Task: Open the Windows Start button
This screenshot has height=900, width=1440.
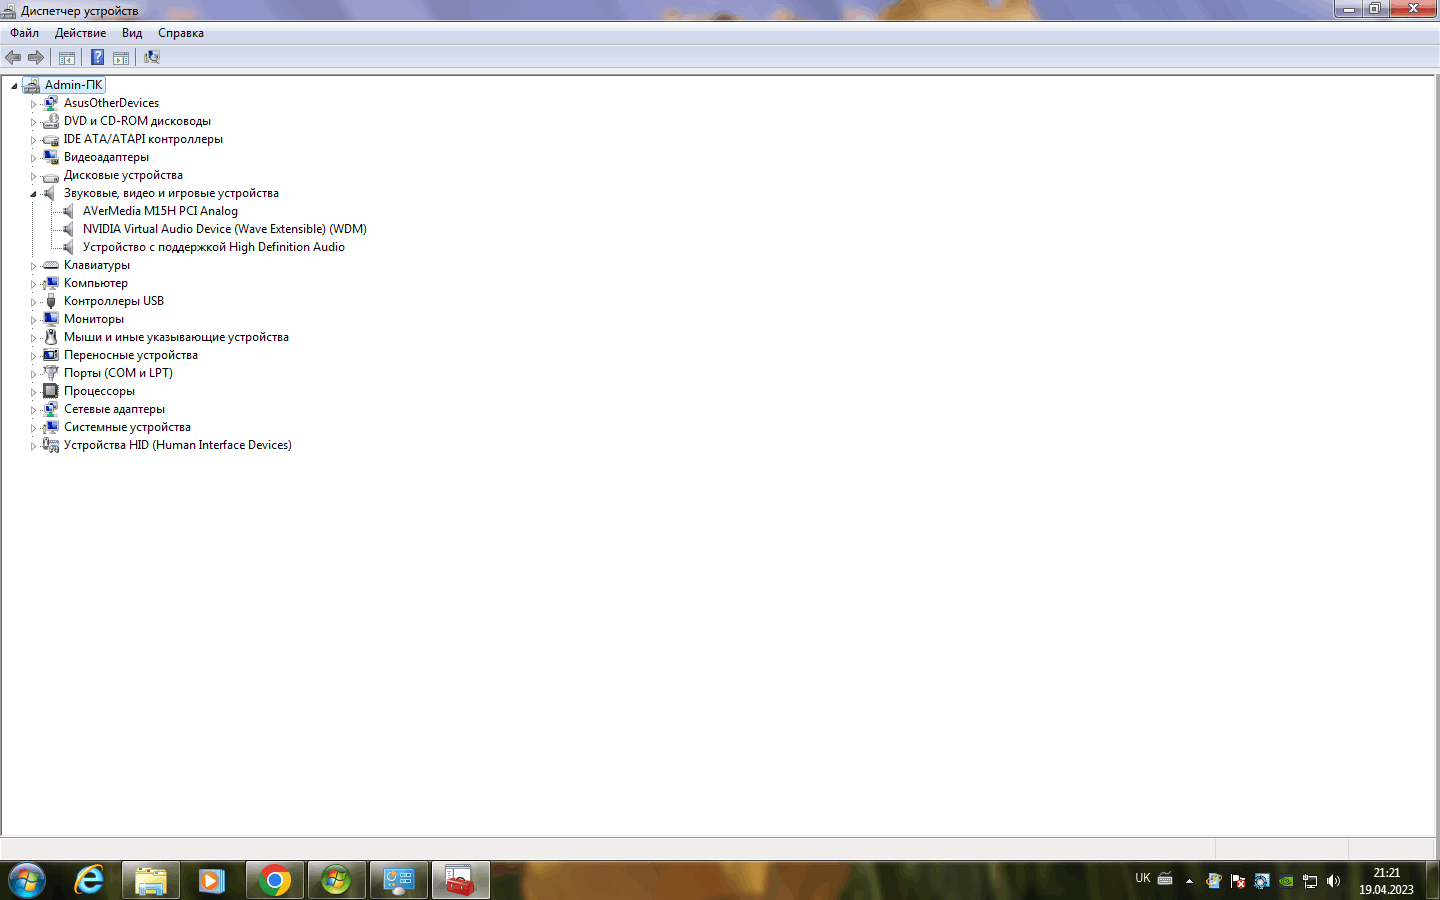Action: 27,881
